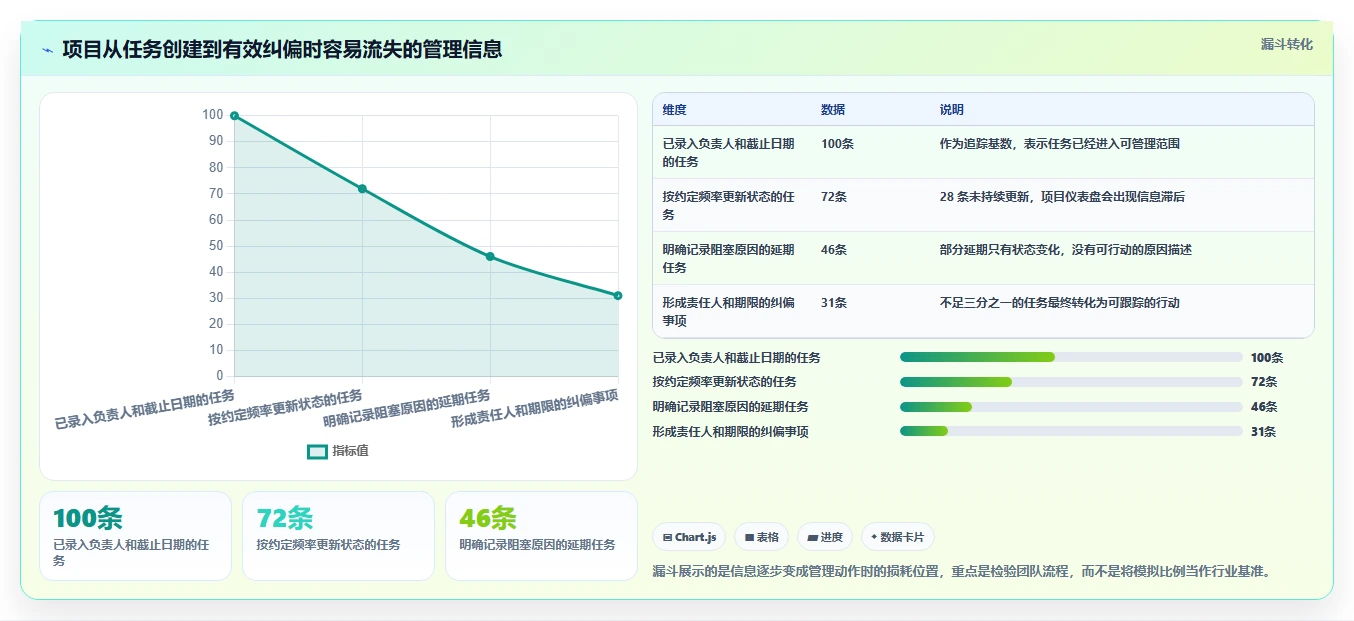Click y-axis tick label 50
The image size is (1354, 621).
point(216,246)
